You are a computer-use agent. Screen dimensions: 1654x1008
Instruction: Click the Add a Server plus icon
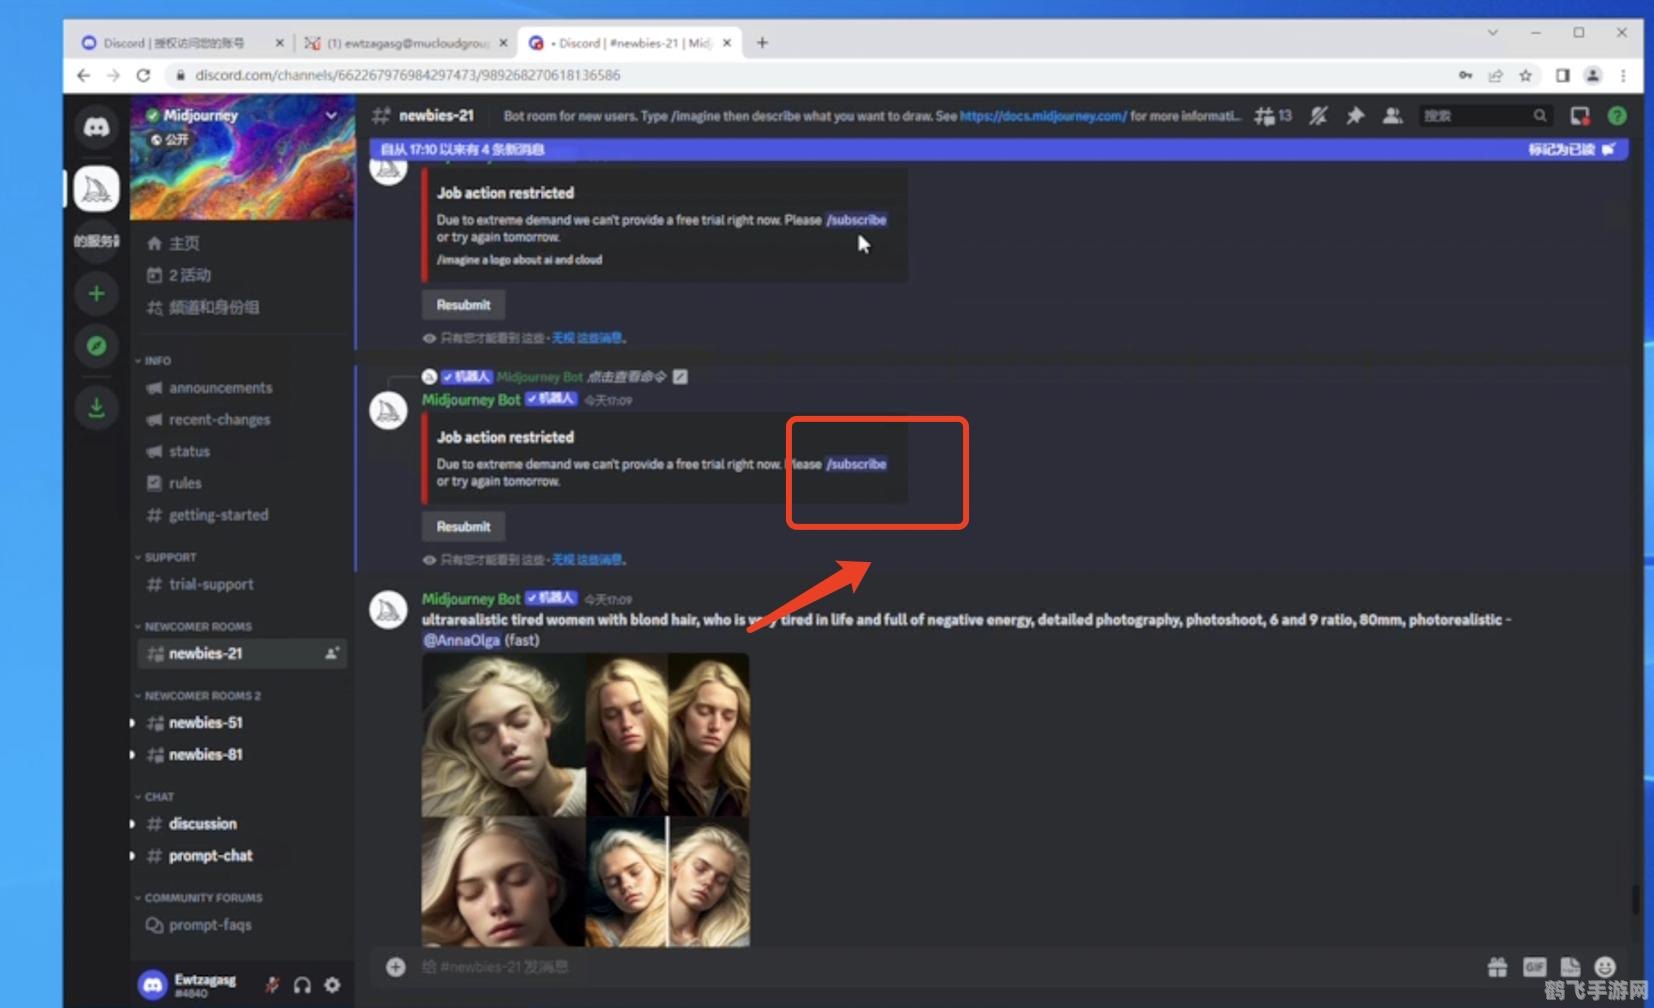pyautogui.click(x=96, y=293)
